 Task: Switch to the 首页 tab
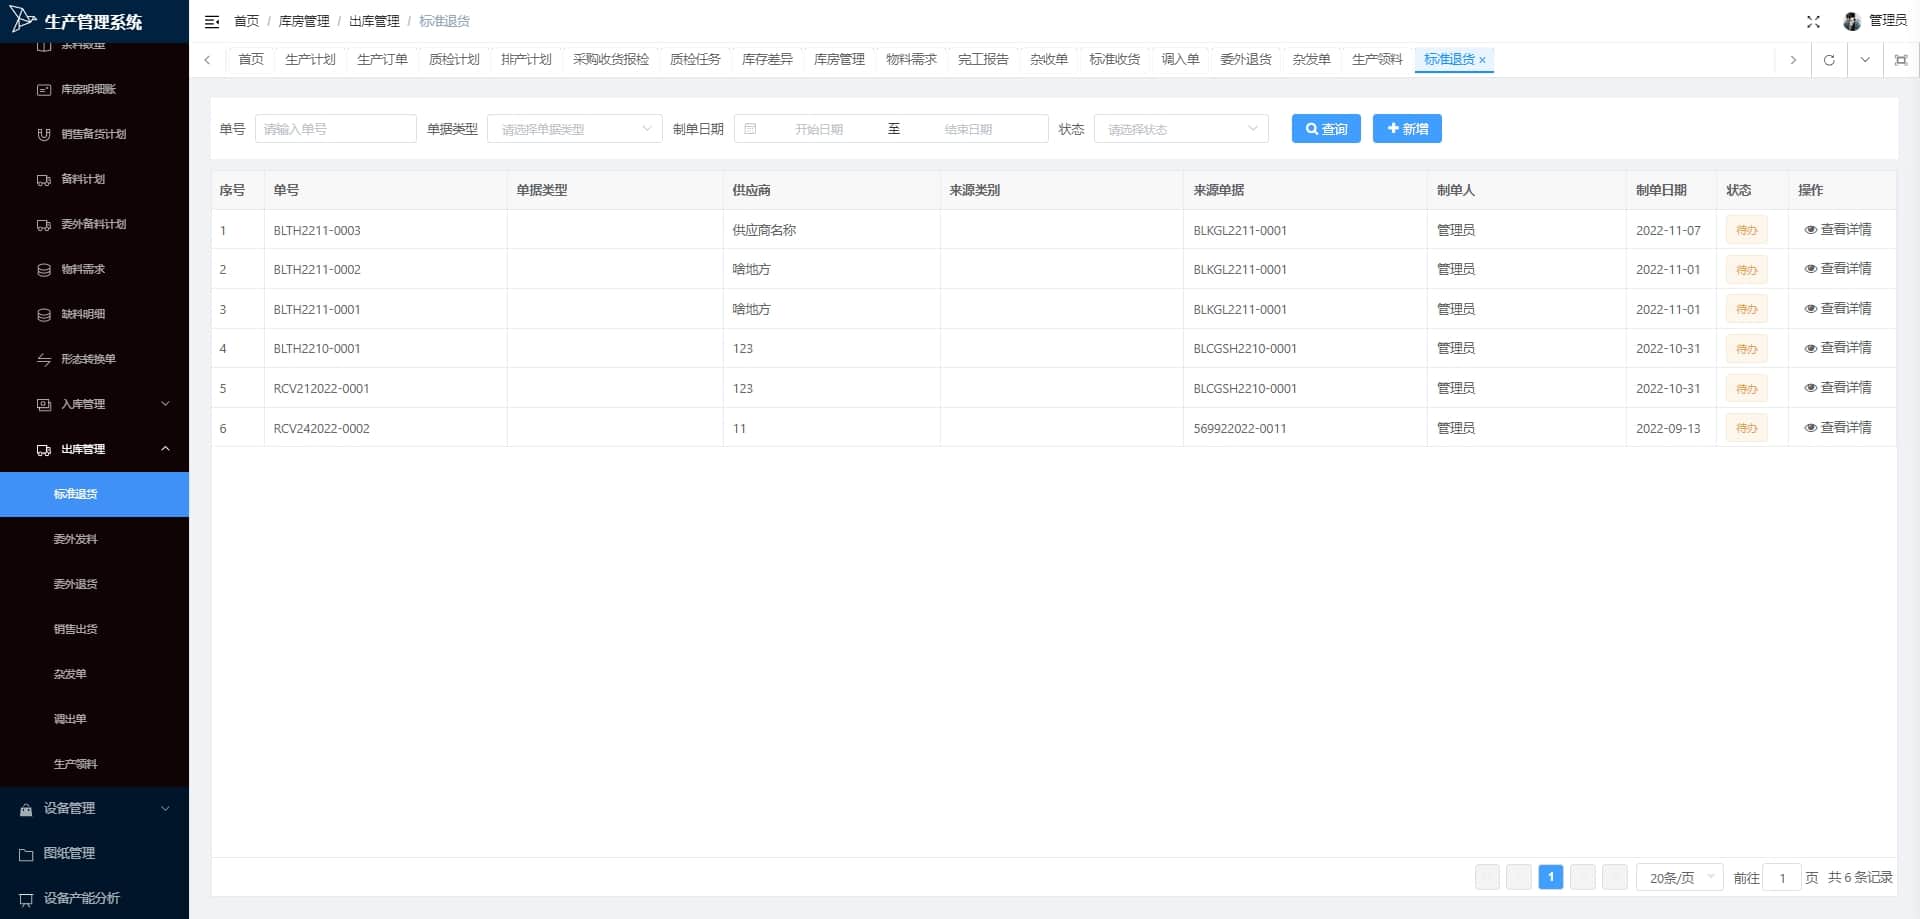coord(251,60)
